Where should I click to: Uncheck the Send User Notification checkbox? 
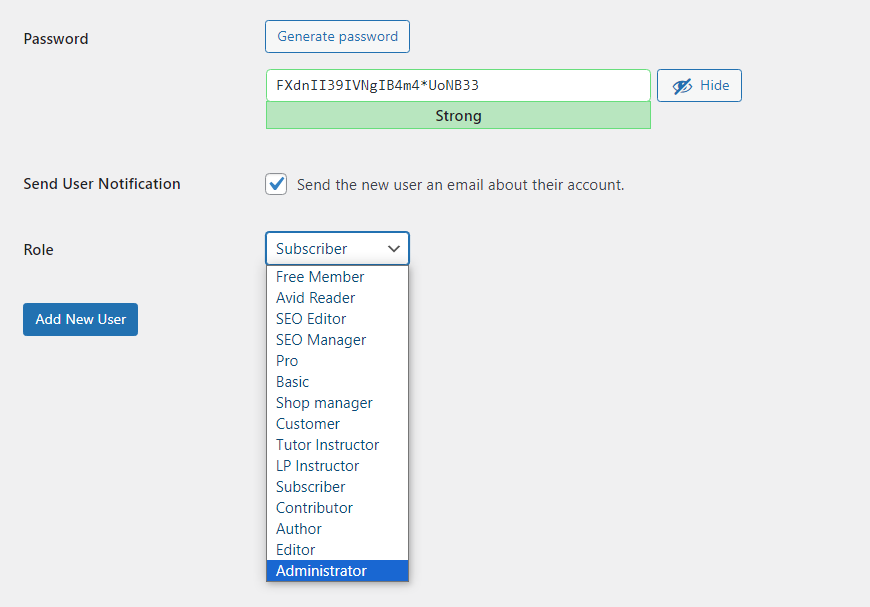click(x=276, y=184)
